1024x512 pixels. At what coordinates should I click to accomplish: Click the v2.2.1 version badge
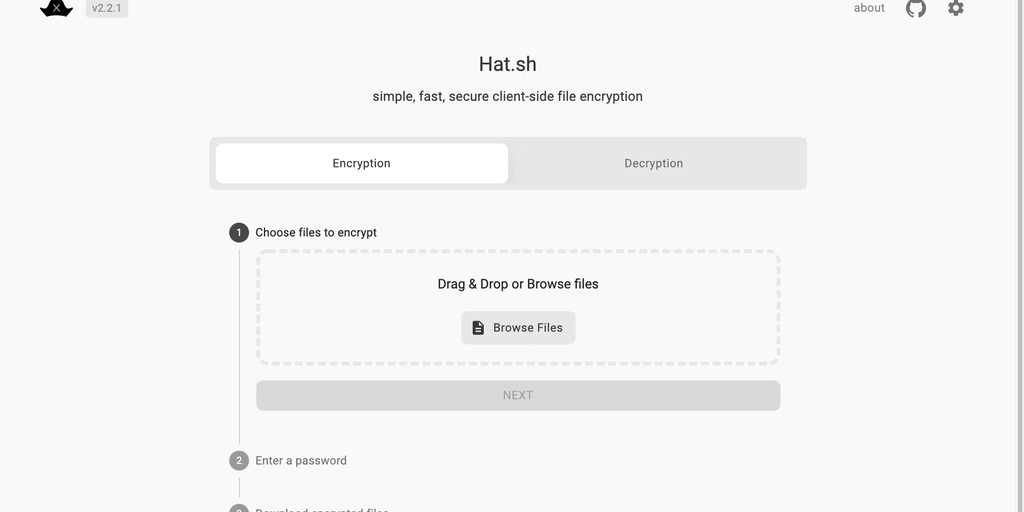point(107,8)
